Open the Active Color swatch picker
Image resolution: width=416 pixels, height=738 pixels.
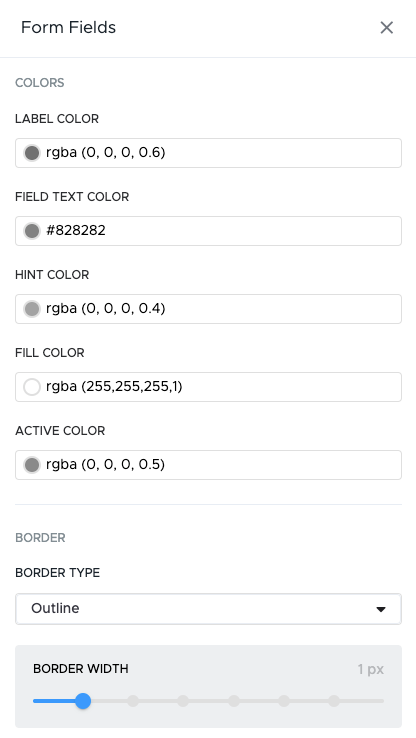pos(32,465)
